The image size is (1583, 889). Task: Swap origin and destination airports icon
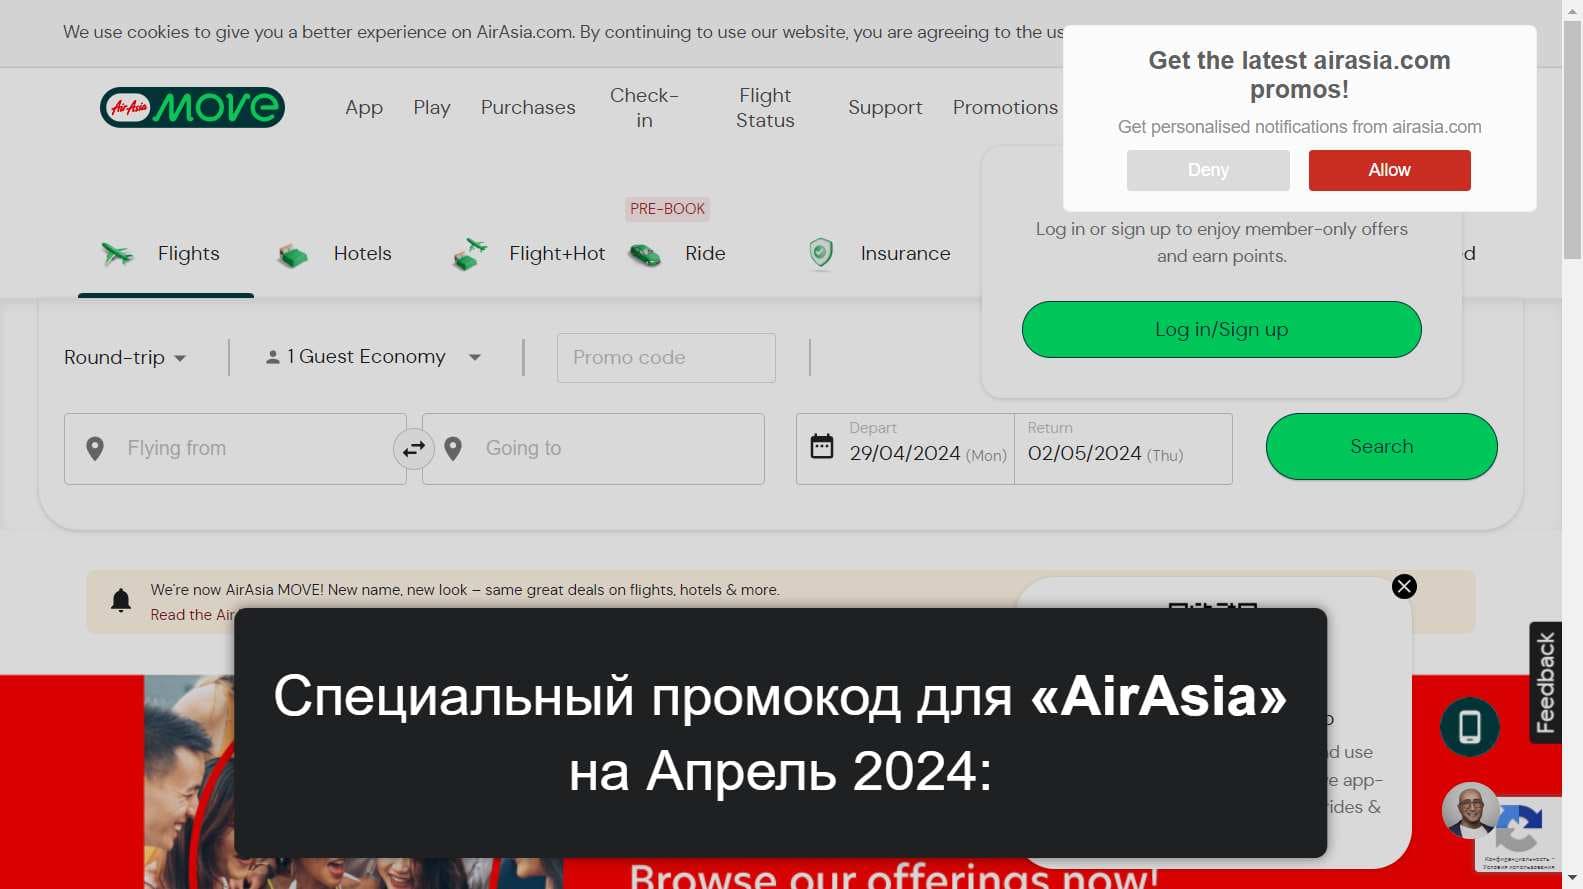point(413,449)
